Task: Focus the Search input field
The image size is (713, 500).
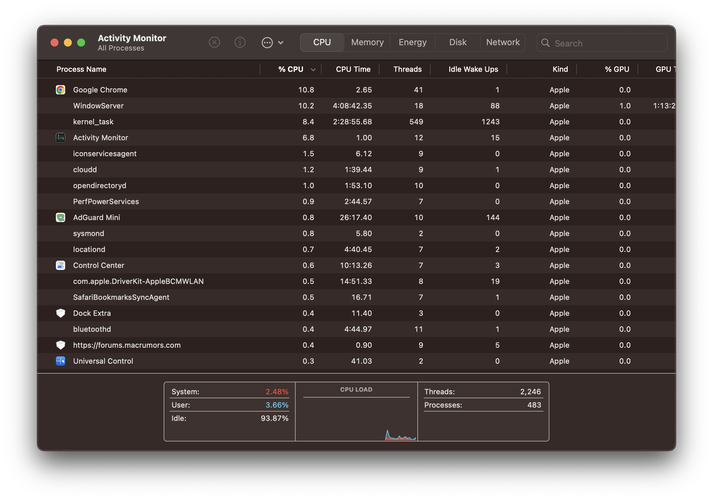Action: [x=602, y=43]
